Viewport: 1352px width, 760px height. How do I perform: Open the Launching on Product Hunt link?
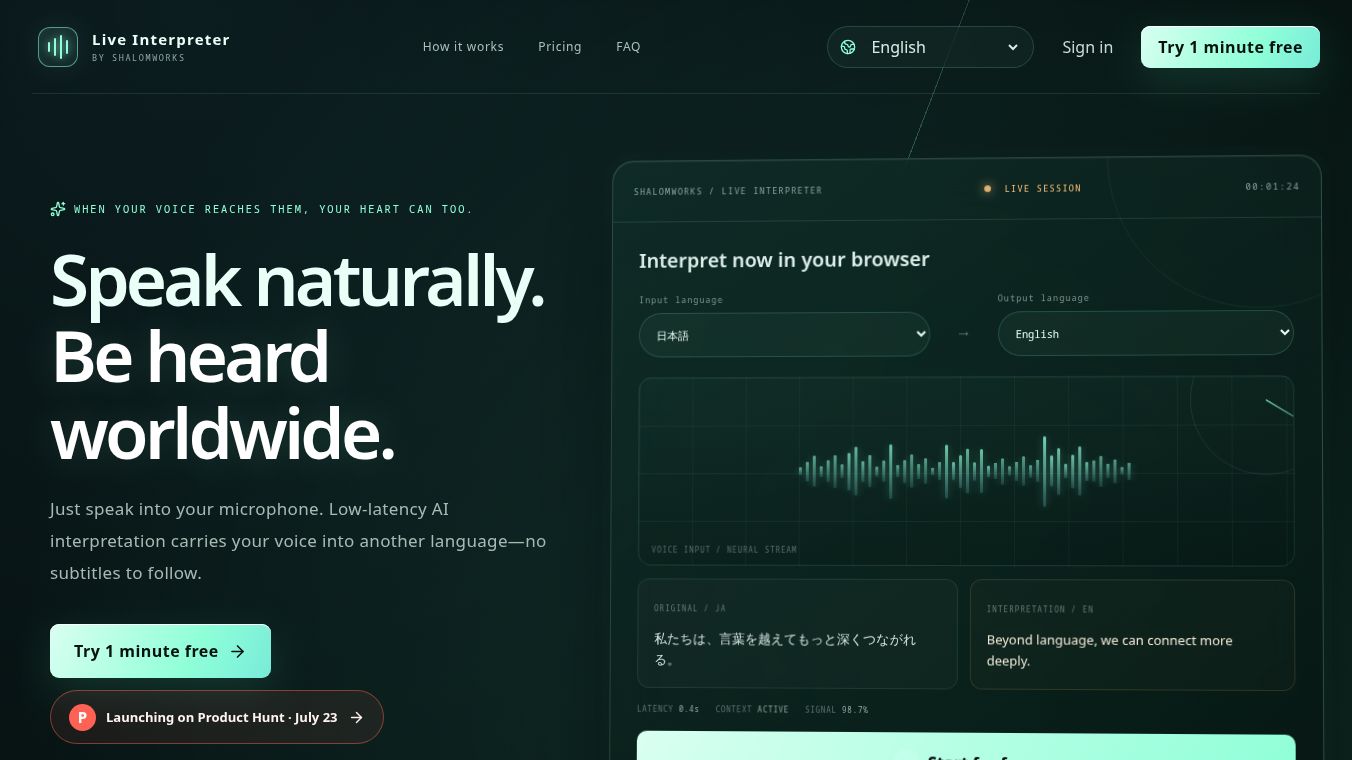click(217, 717)
